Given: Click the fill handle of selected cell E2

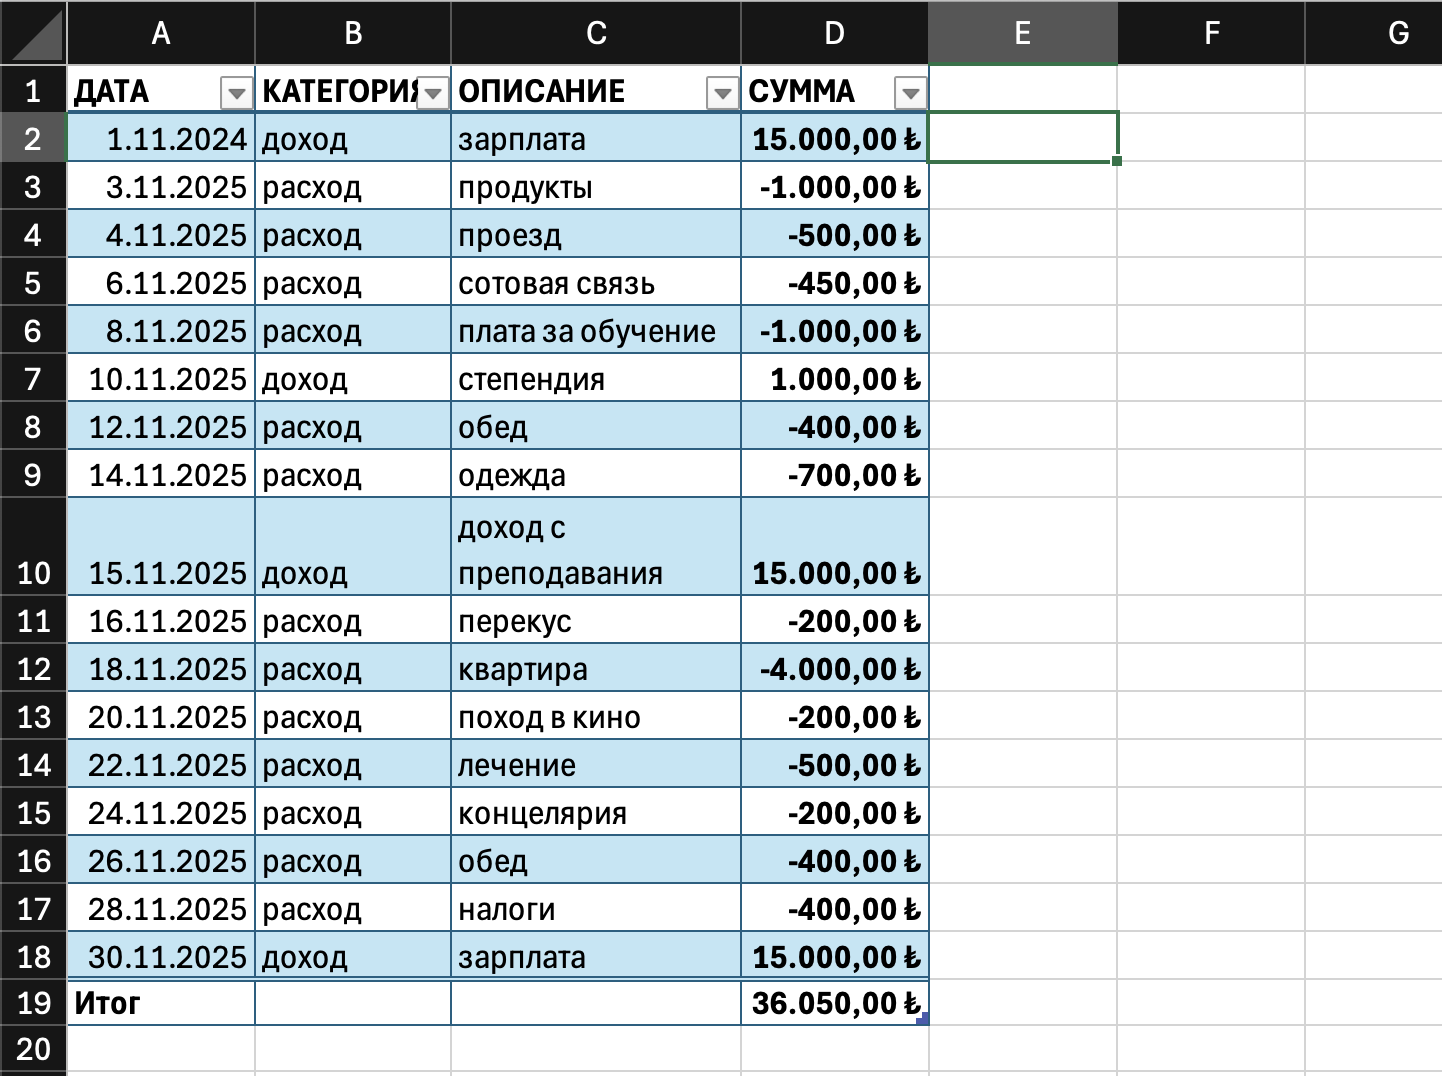Looking at the screenshot, I should click(1116, 160).
